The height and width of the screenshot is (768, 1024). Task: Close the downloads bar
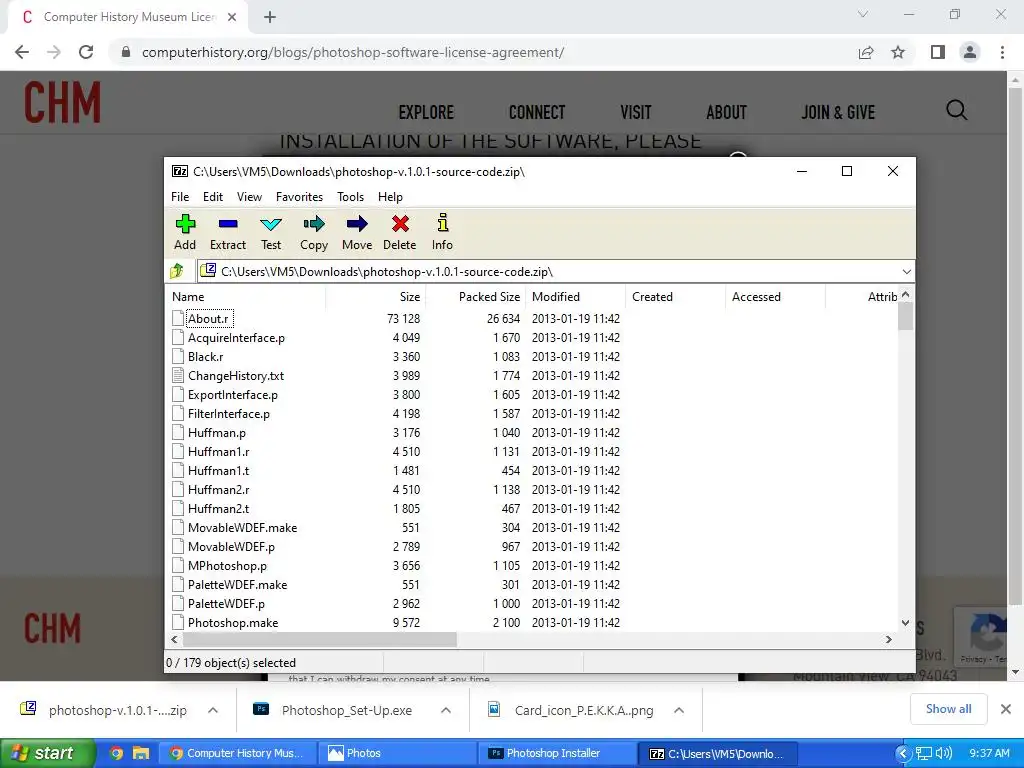pos(1006,709)
